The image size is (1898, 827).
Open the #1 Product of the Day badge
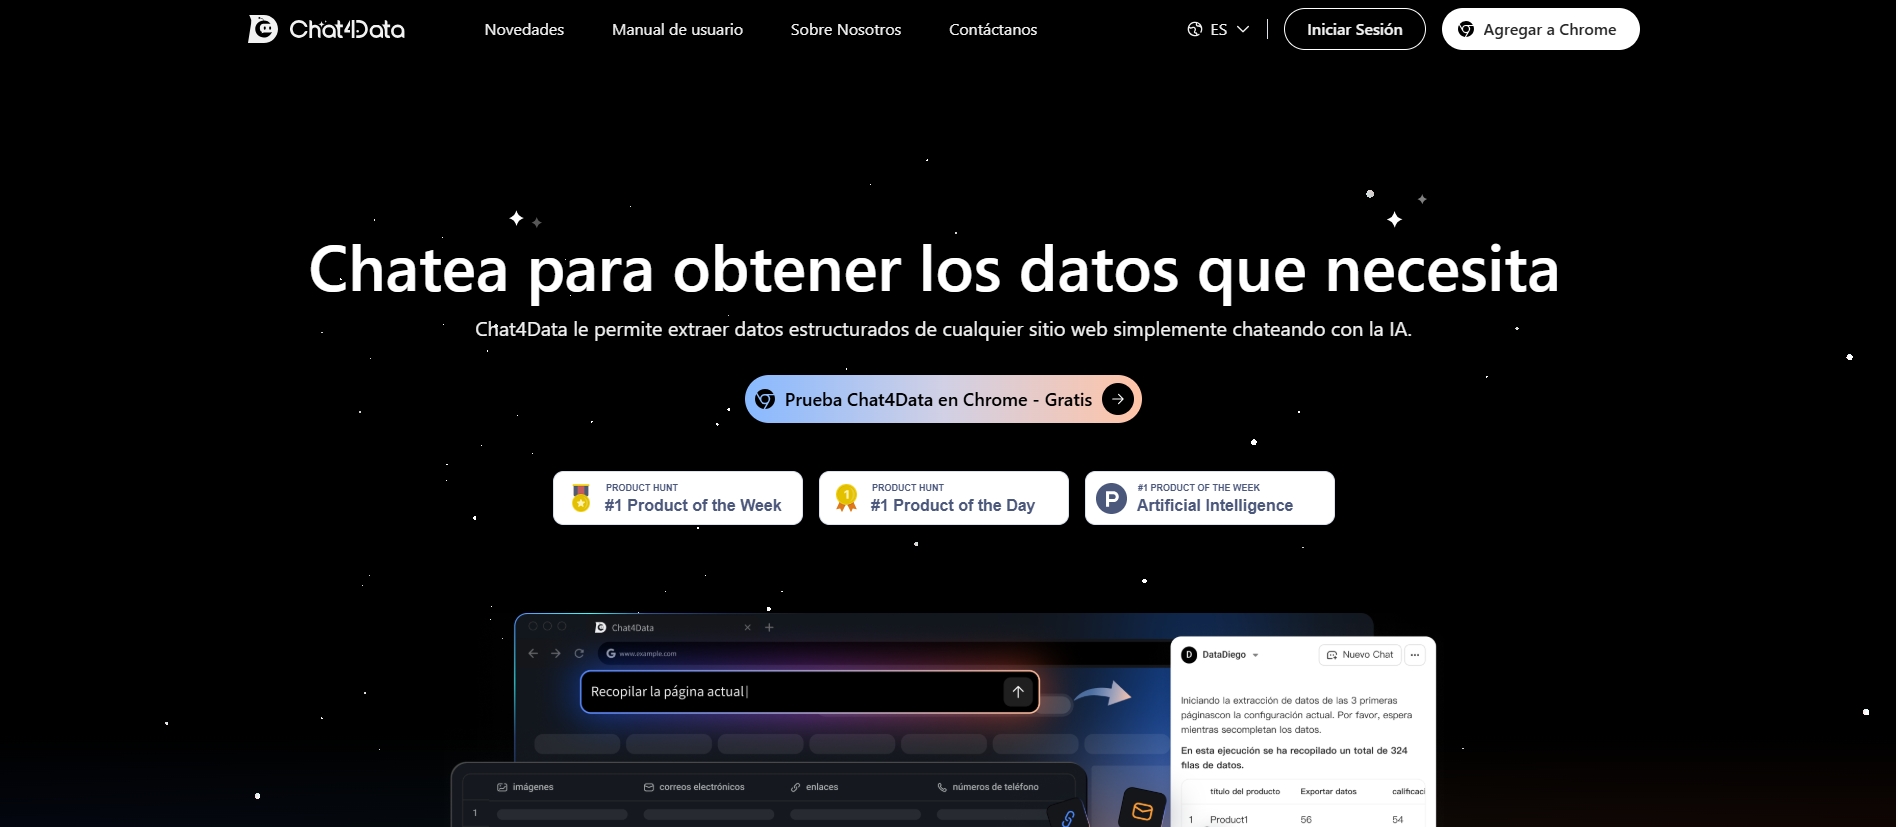[x=944, y=498]
